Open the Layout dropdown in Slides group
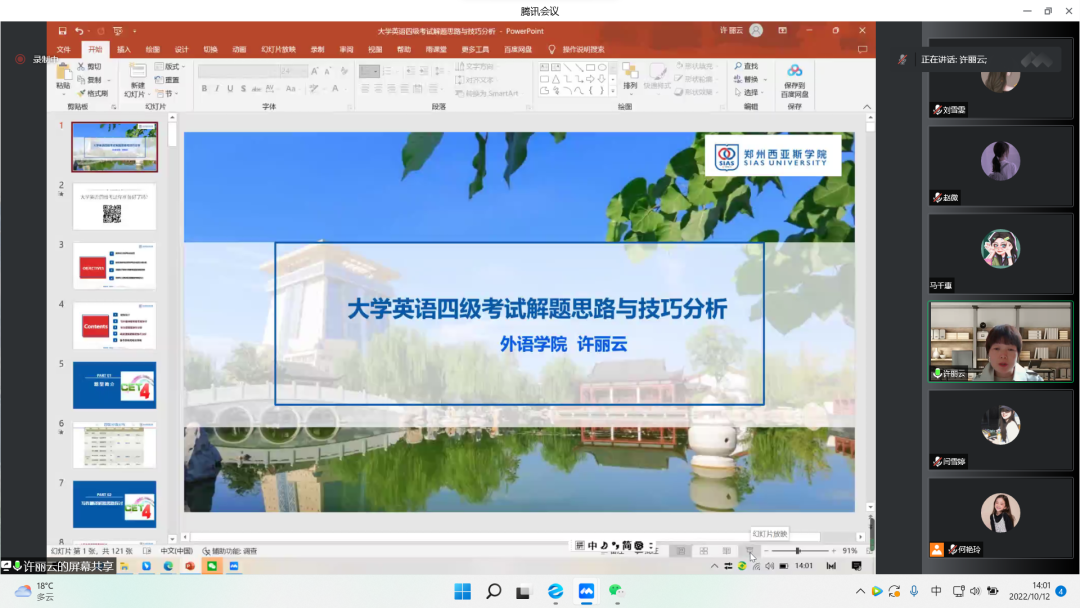 coord(171,67)
